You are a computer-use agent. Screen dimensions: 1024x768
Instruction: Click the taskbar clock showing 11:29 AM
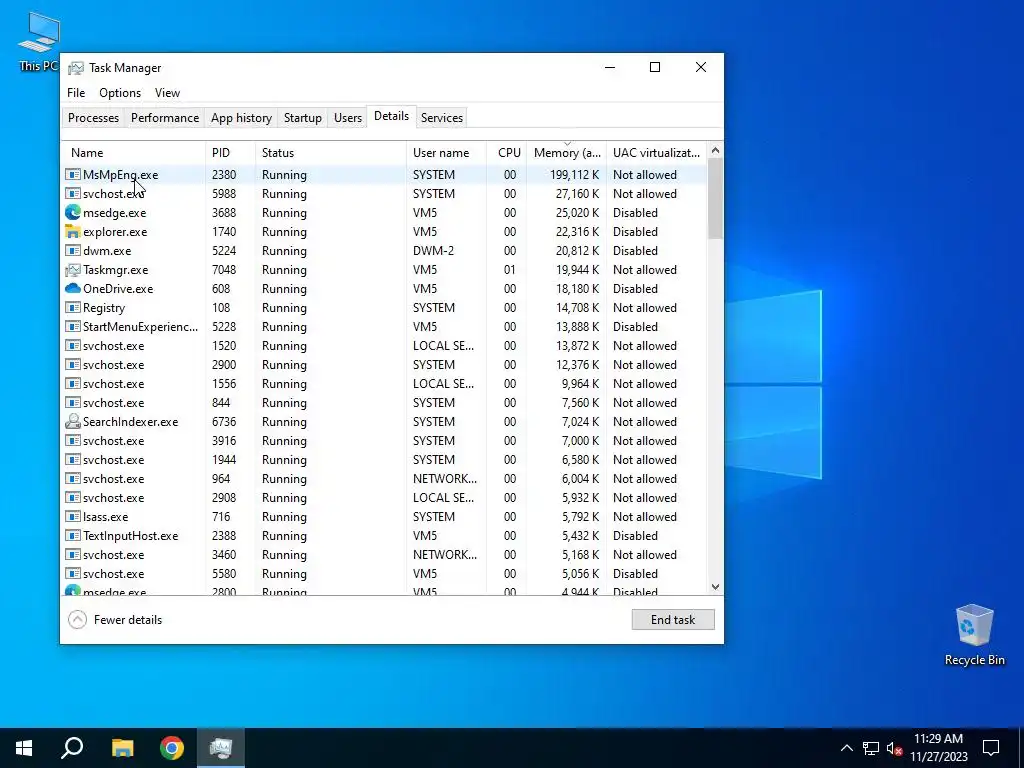click(x=938, y=748)
